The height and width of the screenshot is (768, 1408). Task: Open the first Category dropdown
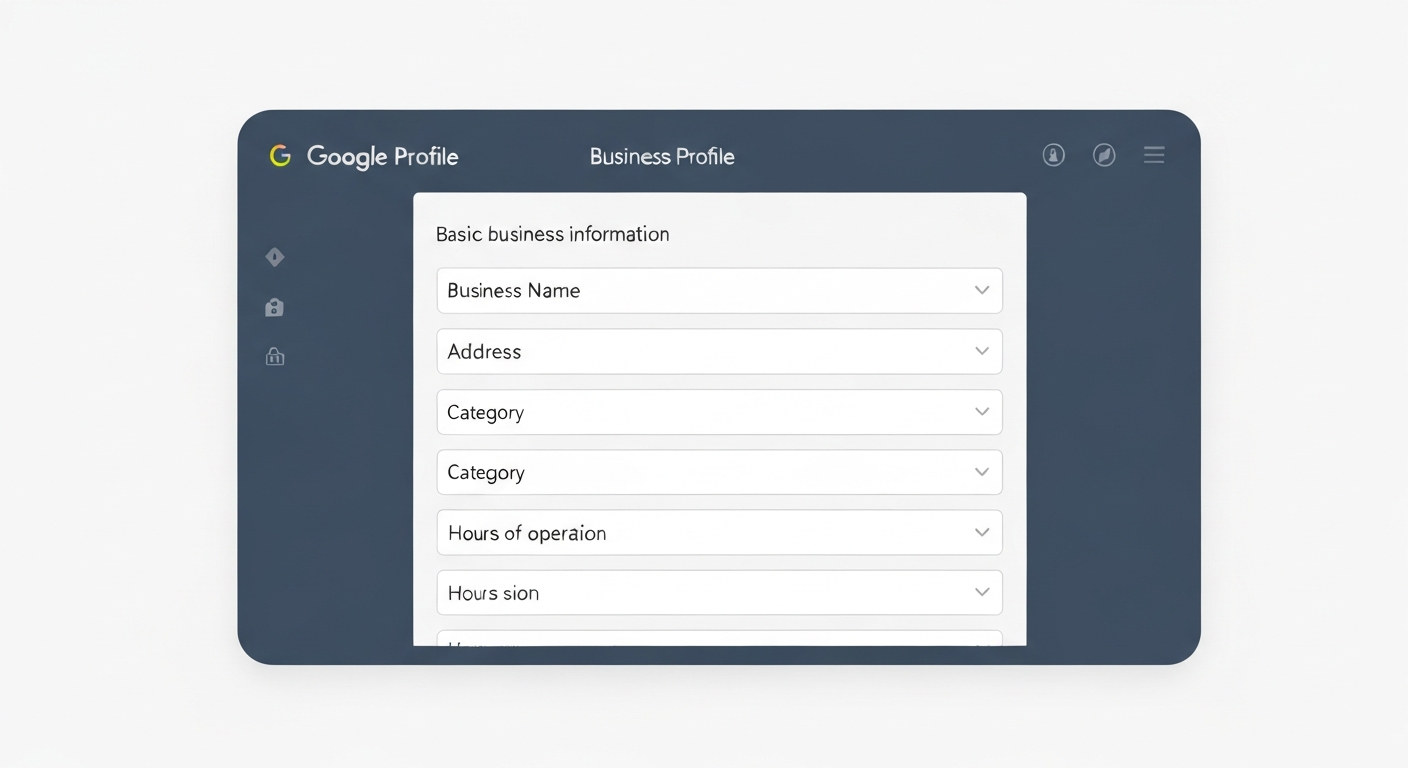[719, 412]
